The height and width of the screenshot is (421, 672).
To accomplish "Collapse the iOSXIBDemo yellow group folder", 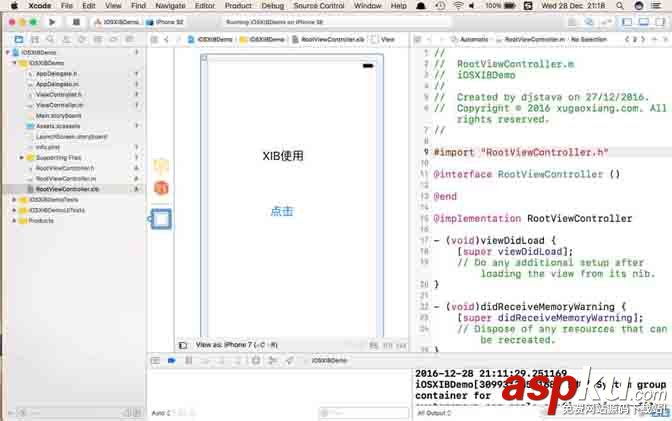I will coord(14,63).
